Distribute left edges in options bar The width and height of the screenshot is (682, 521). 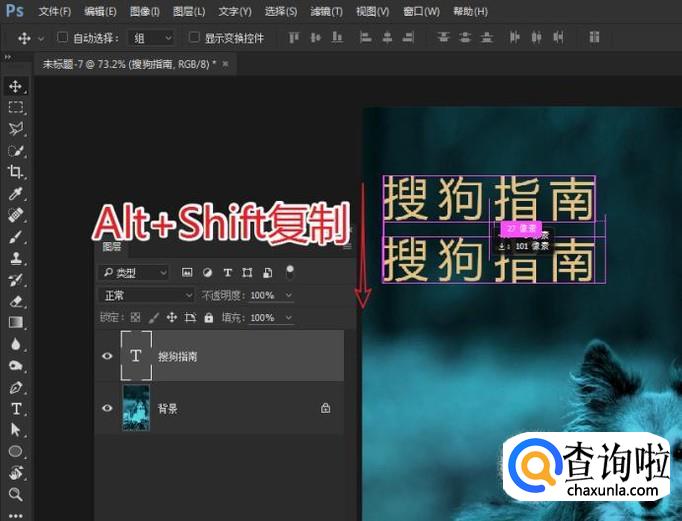click(515, 38)
